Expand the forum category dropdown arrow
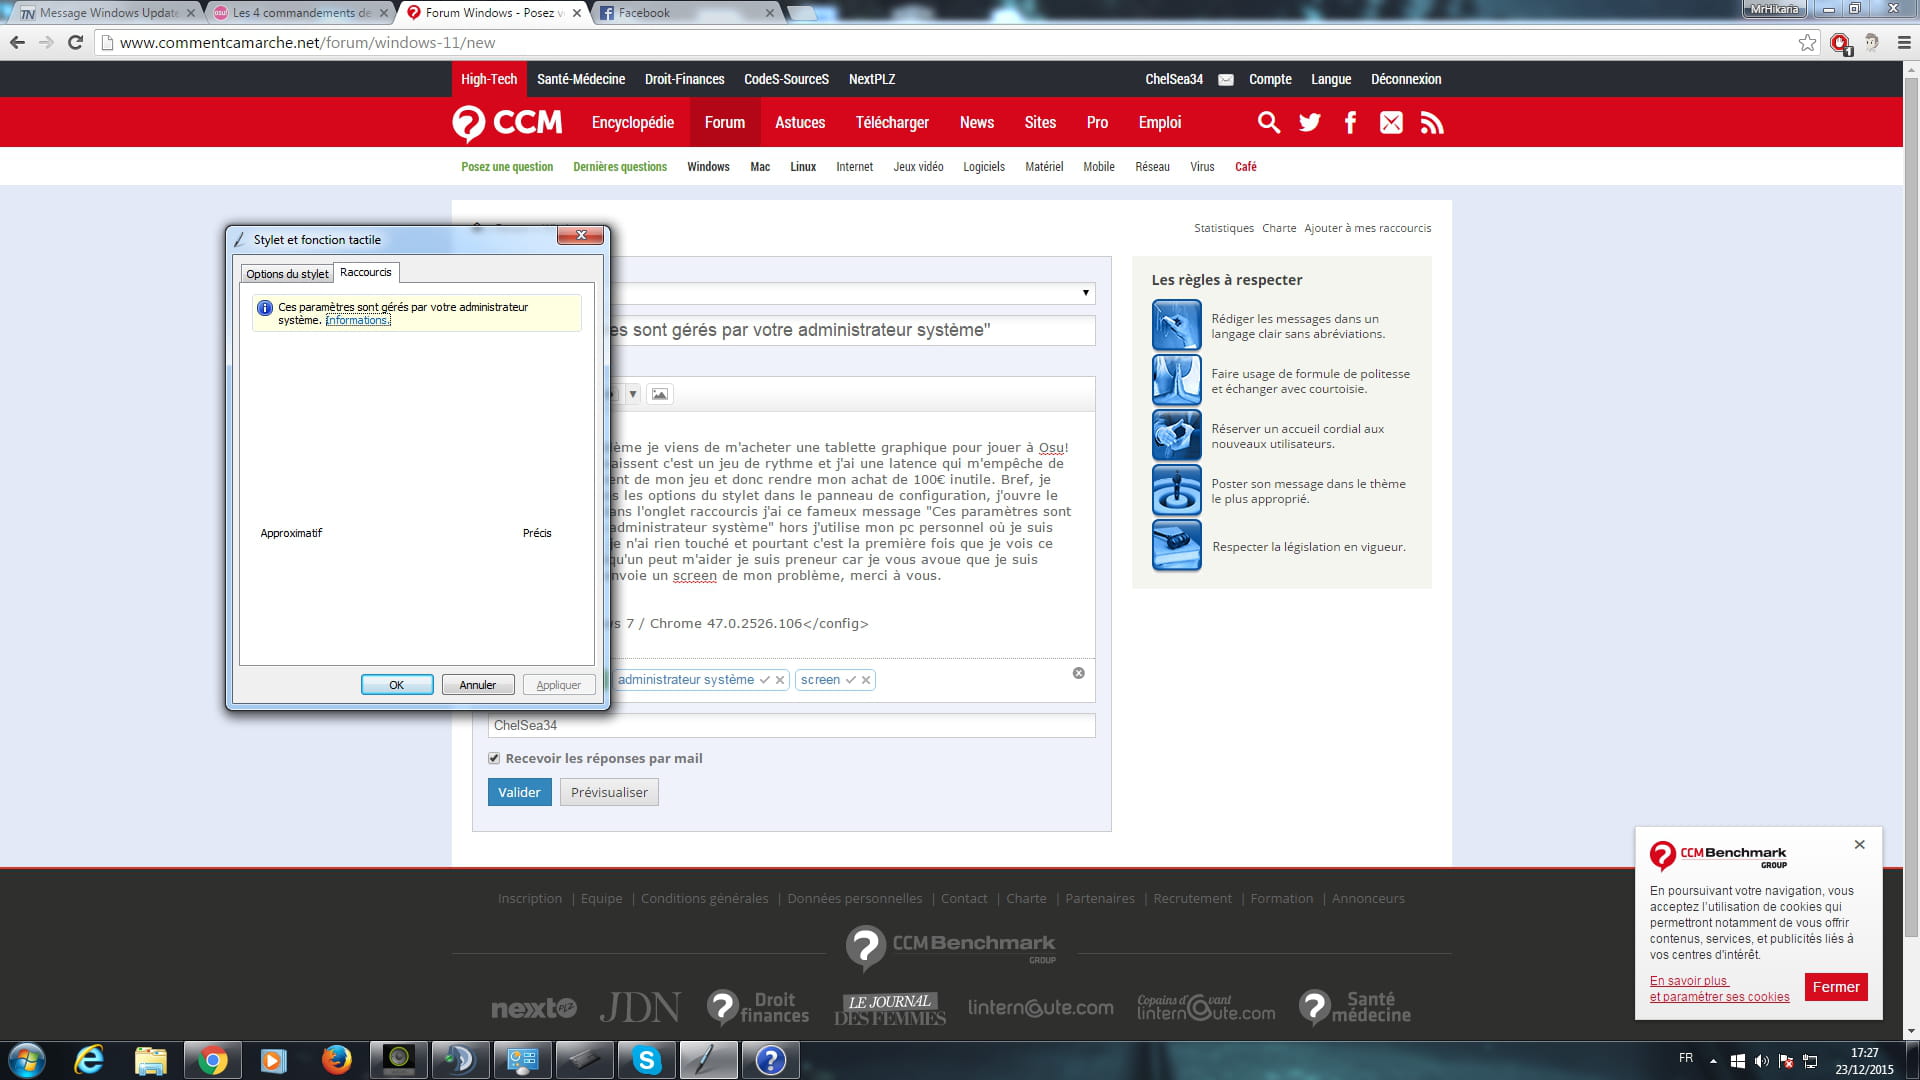The width and height of the screenshot is (1920, 1080). 1085,293
